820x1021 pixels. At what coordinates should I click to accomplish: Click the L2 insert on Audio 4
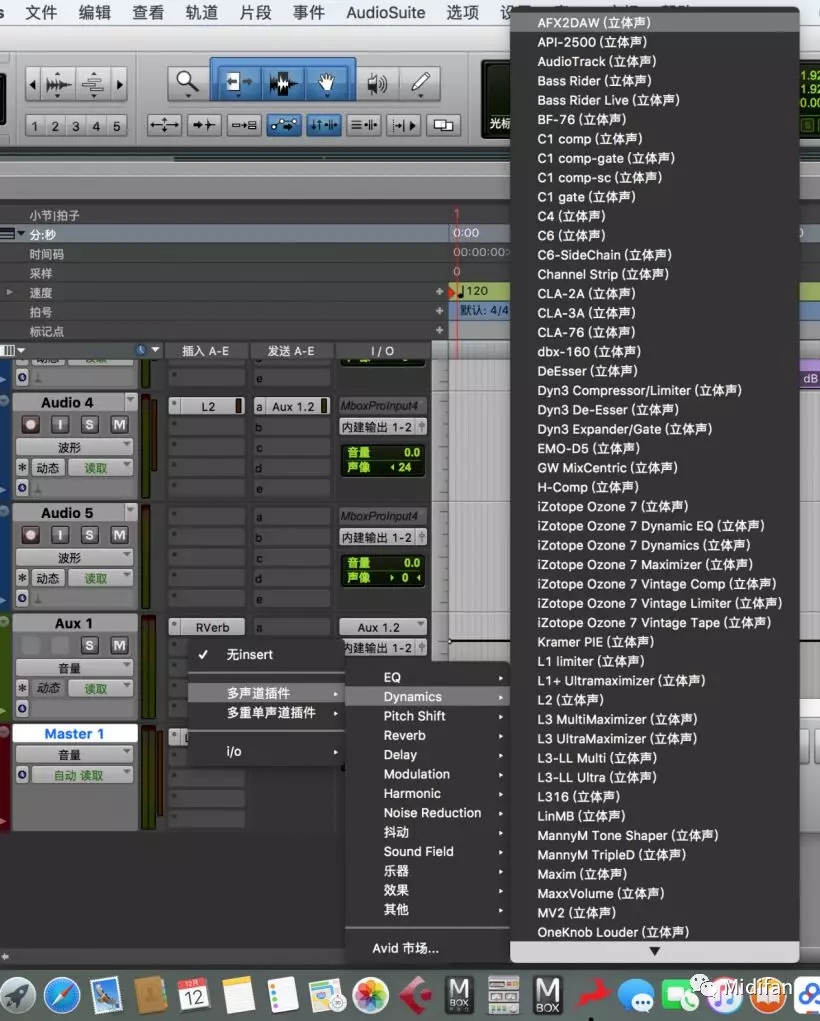(x=207, y=407)
